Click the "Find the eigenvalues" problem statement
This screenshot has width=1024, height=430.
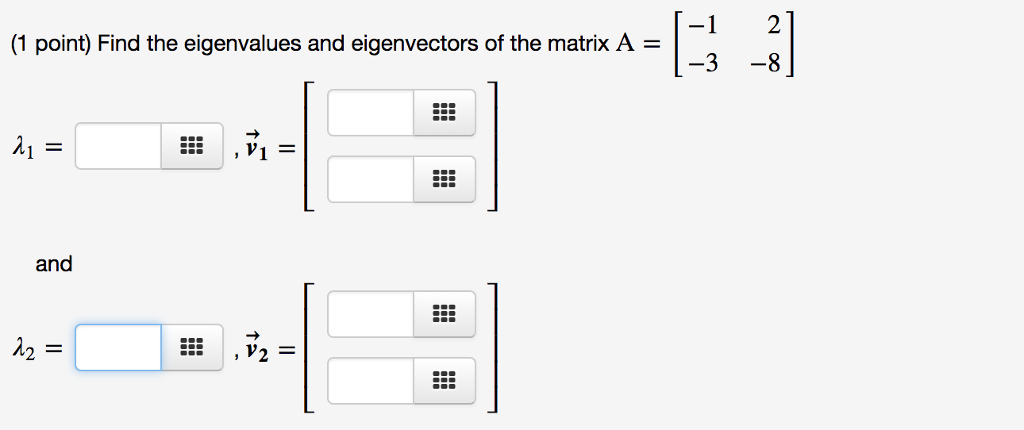click(x=190, y=44)
